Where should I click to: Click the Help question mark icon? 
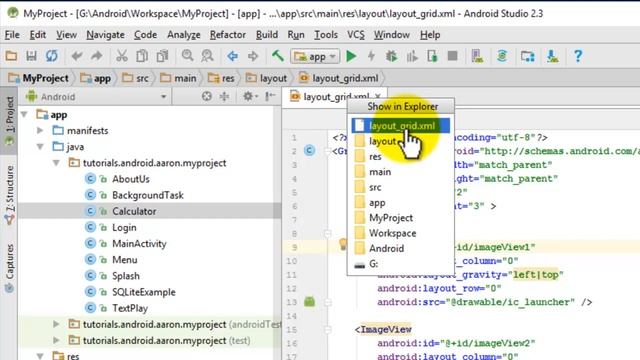click(578, 56)
